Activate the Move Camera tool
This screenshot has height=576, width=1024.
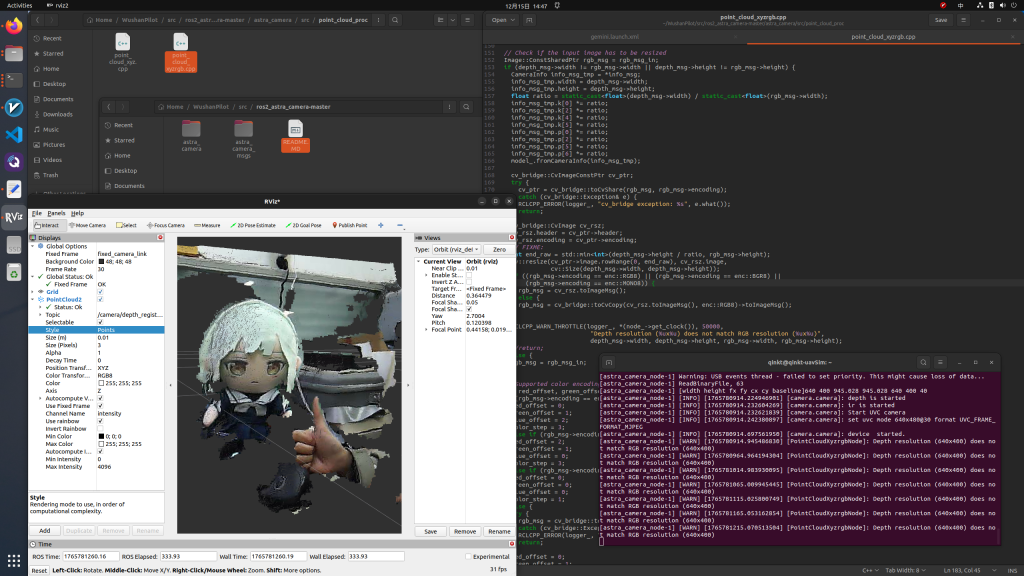[89, 225]
